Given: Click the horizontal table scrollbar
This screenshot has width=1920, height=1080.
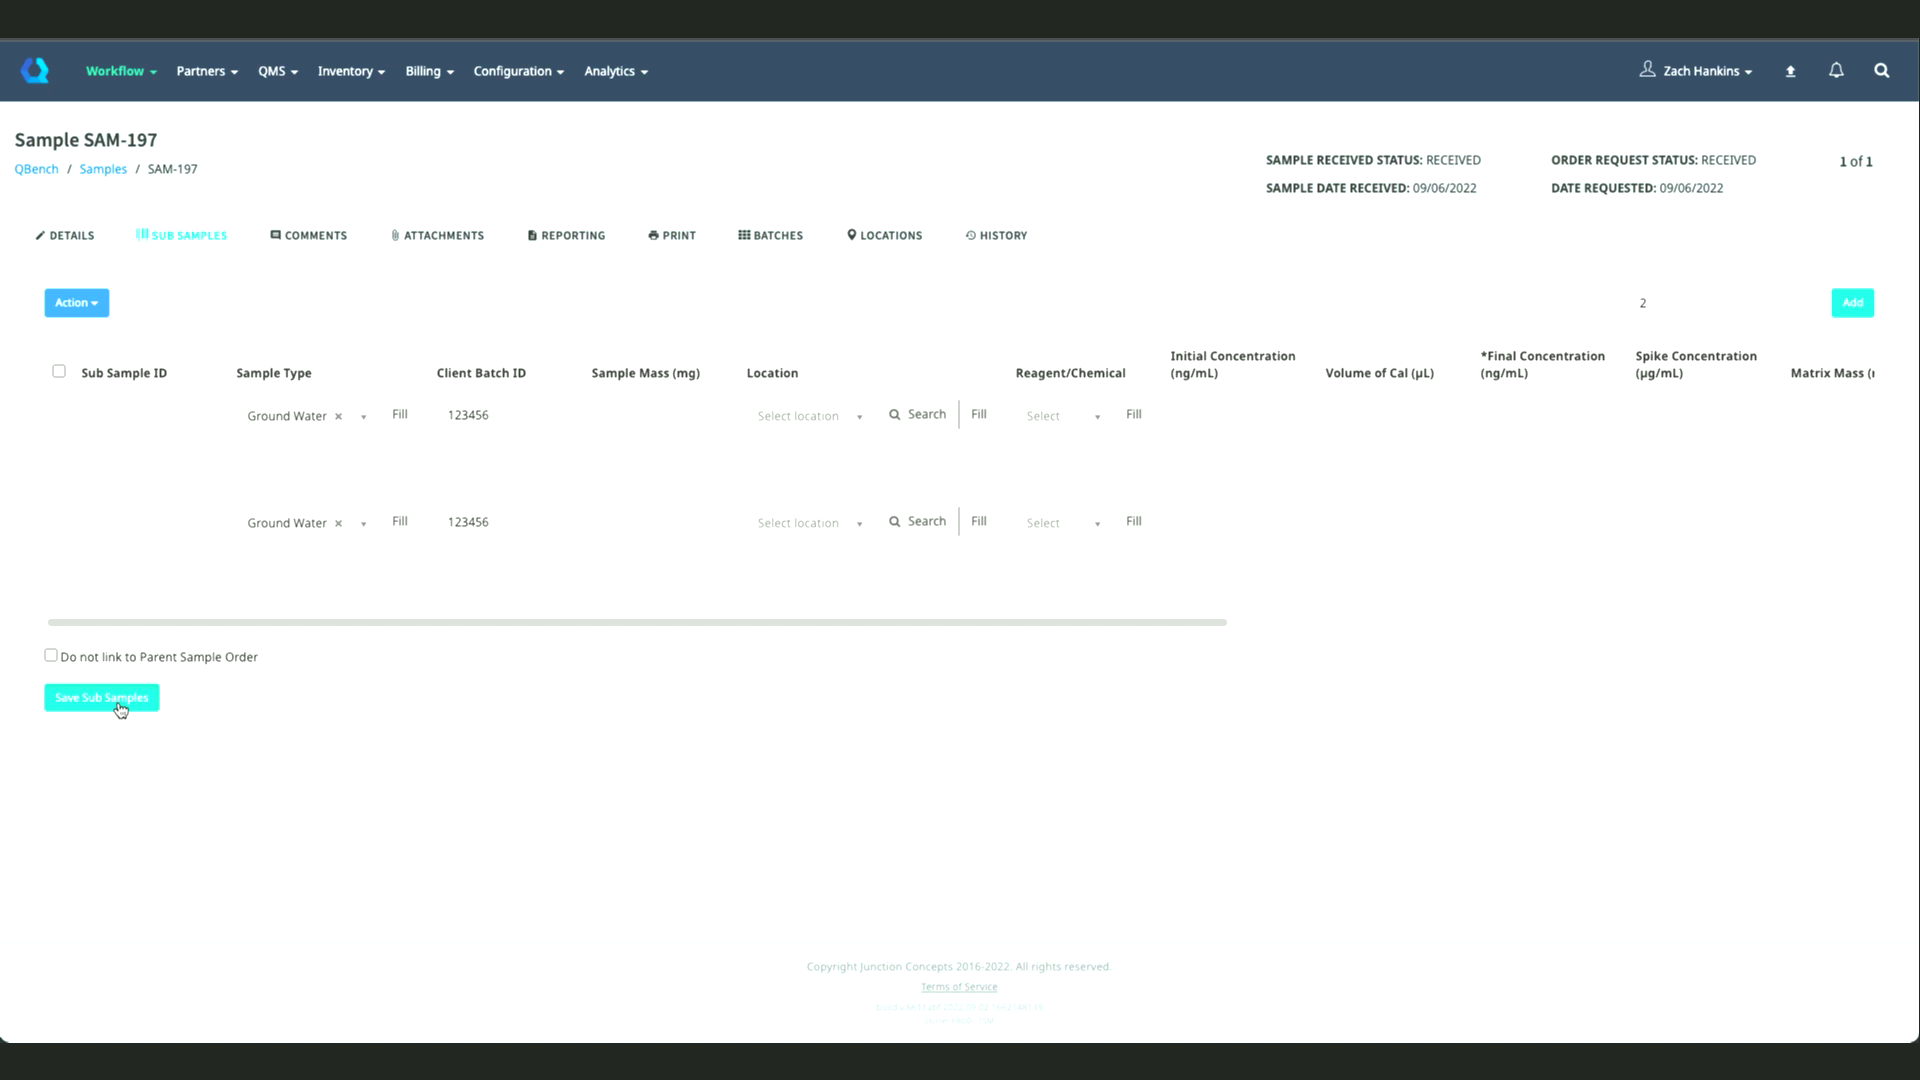Looking at the screenshot, I should click(x=636, y=622).
